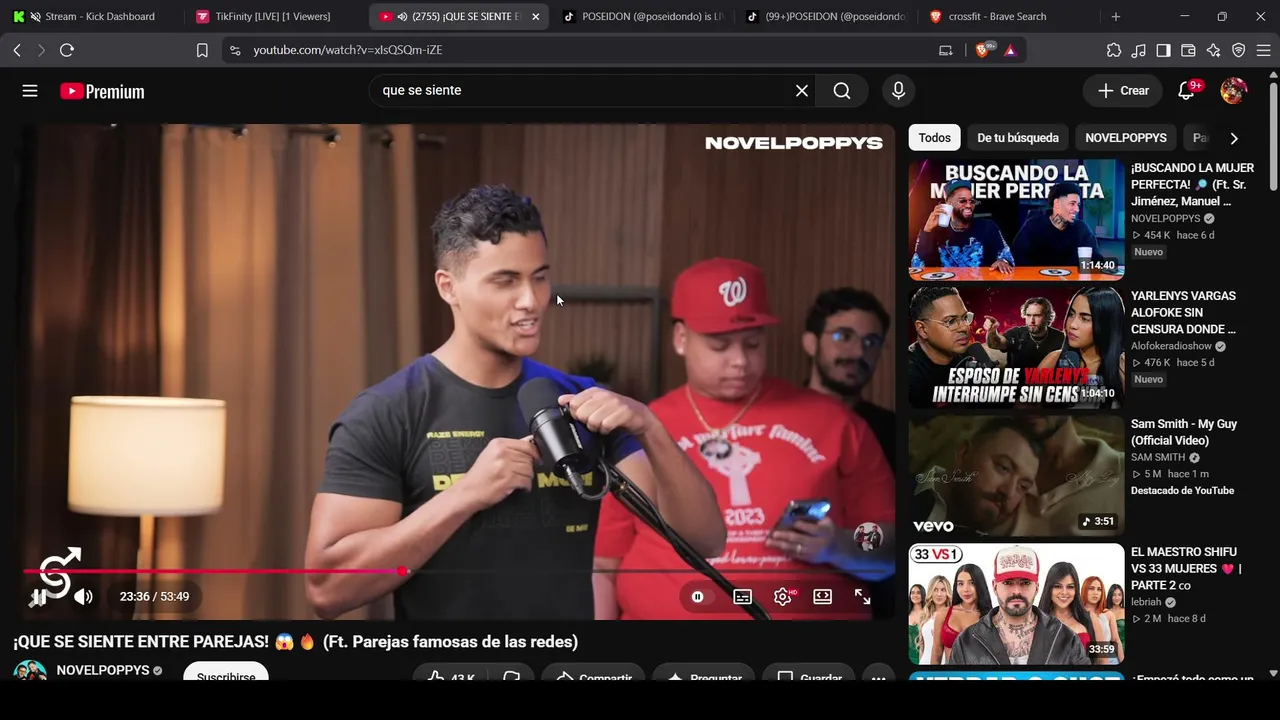
Task: Toggle the browser sidebar panel
Action: point(1164,50)
